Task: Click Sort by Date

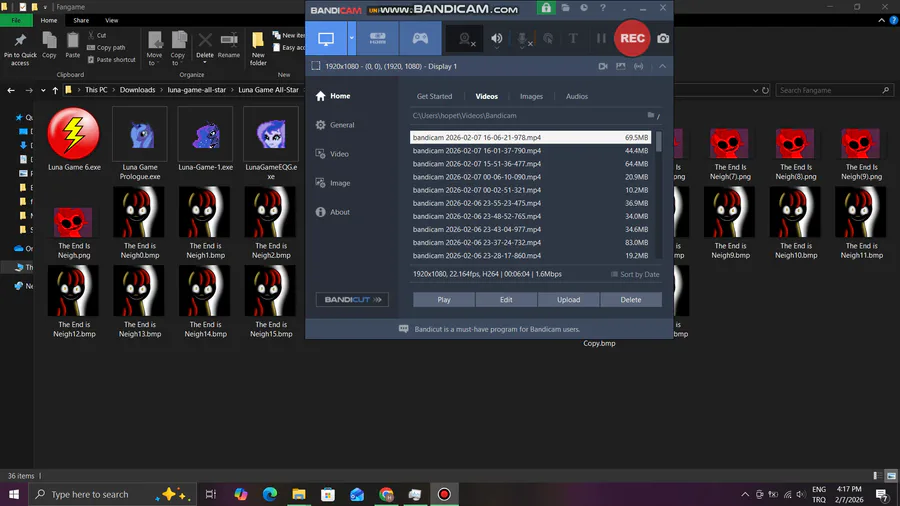Action: pyautogui.click(x=635, y=274)
